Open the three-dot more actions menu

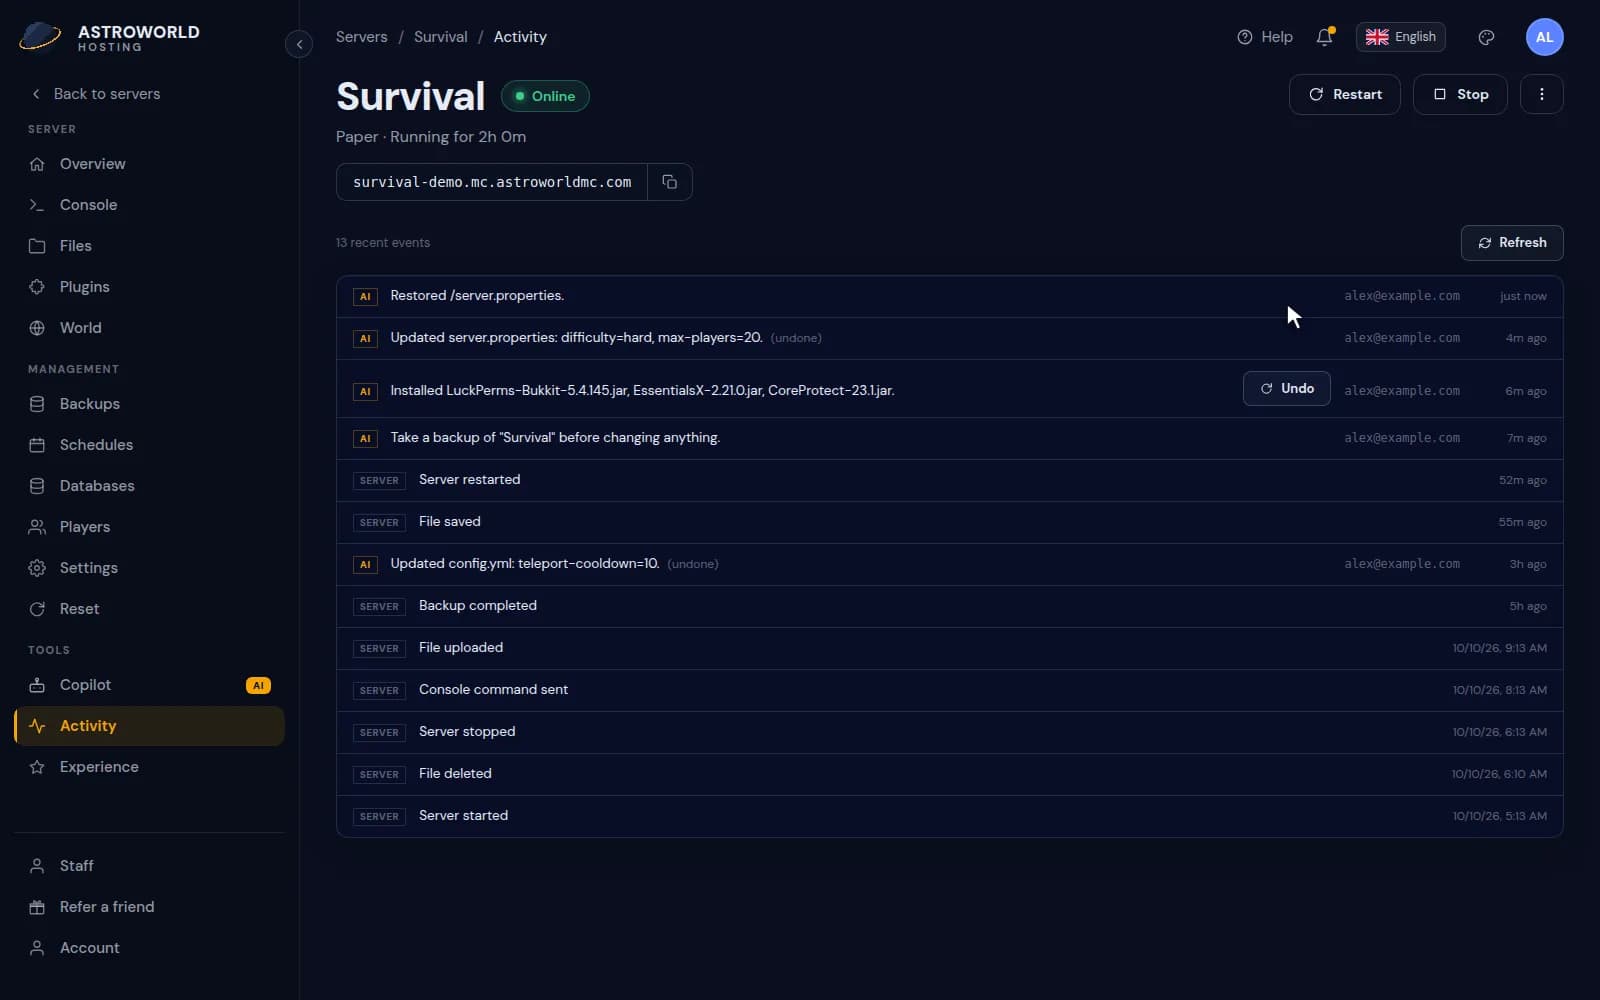[1541, 94]
